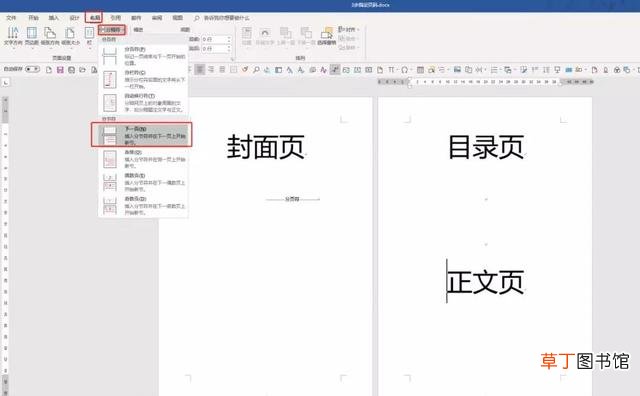Click the pink Save icon in quick toolbar
This screenshot has height=396, width=640.
[60, 70]
